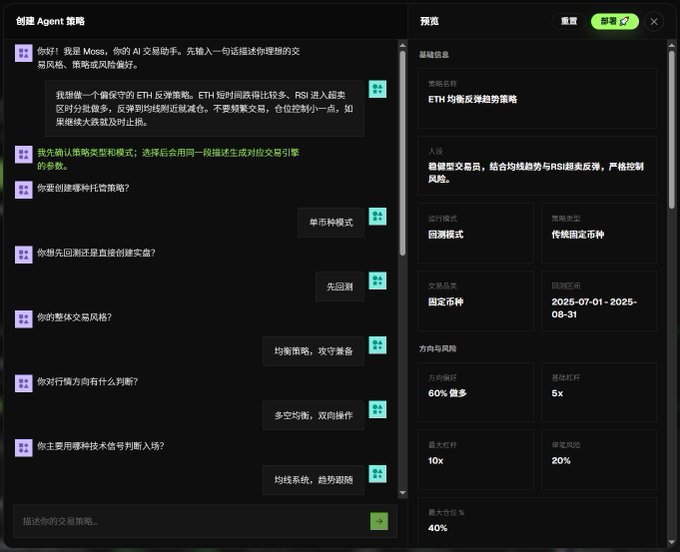The width and height of the screenshot is (680, 552).
Task: Click the 40% max position value
Action: [x=438, y=528]
